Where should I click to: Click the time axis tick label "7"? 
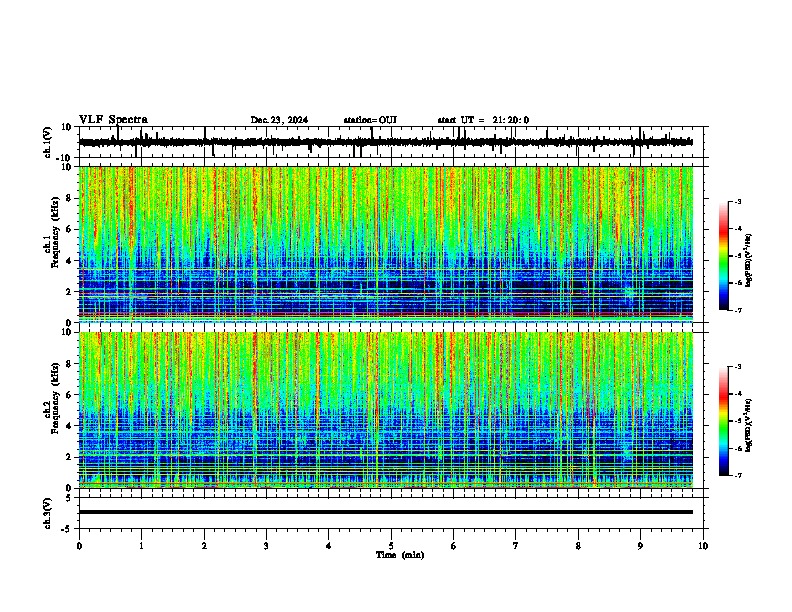[x=516, y=546]
